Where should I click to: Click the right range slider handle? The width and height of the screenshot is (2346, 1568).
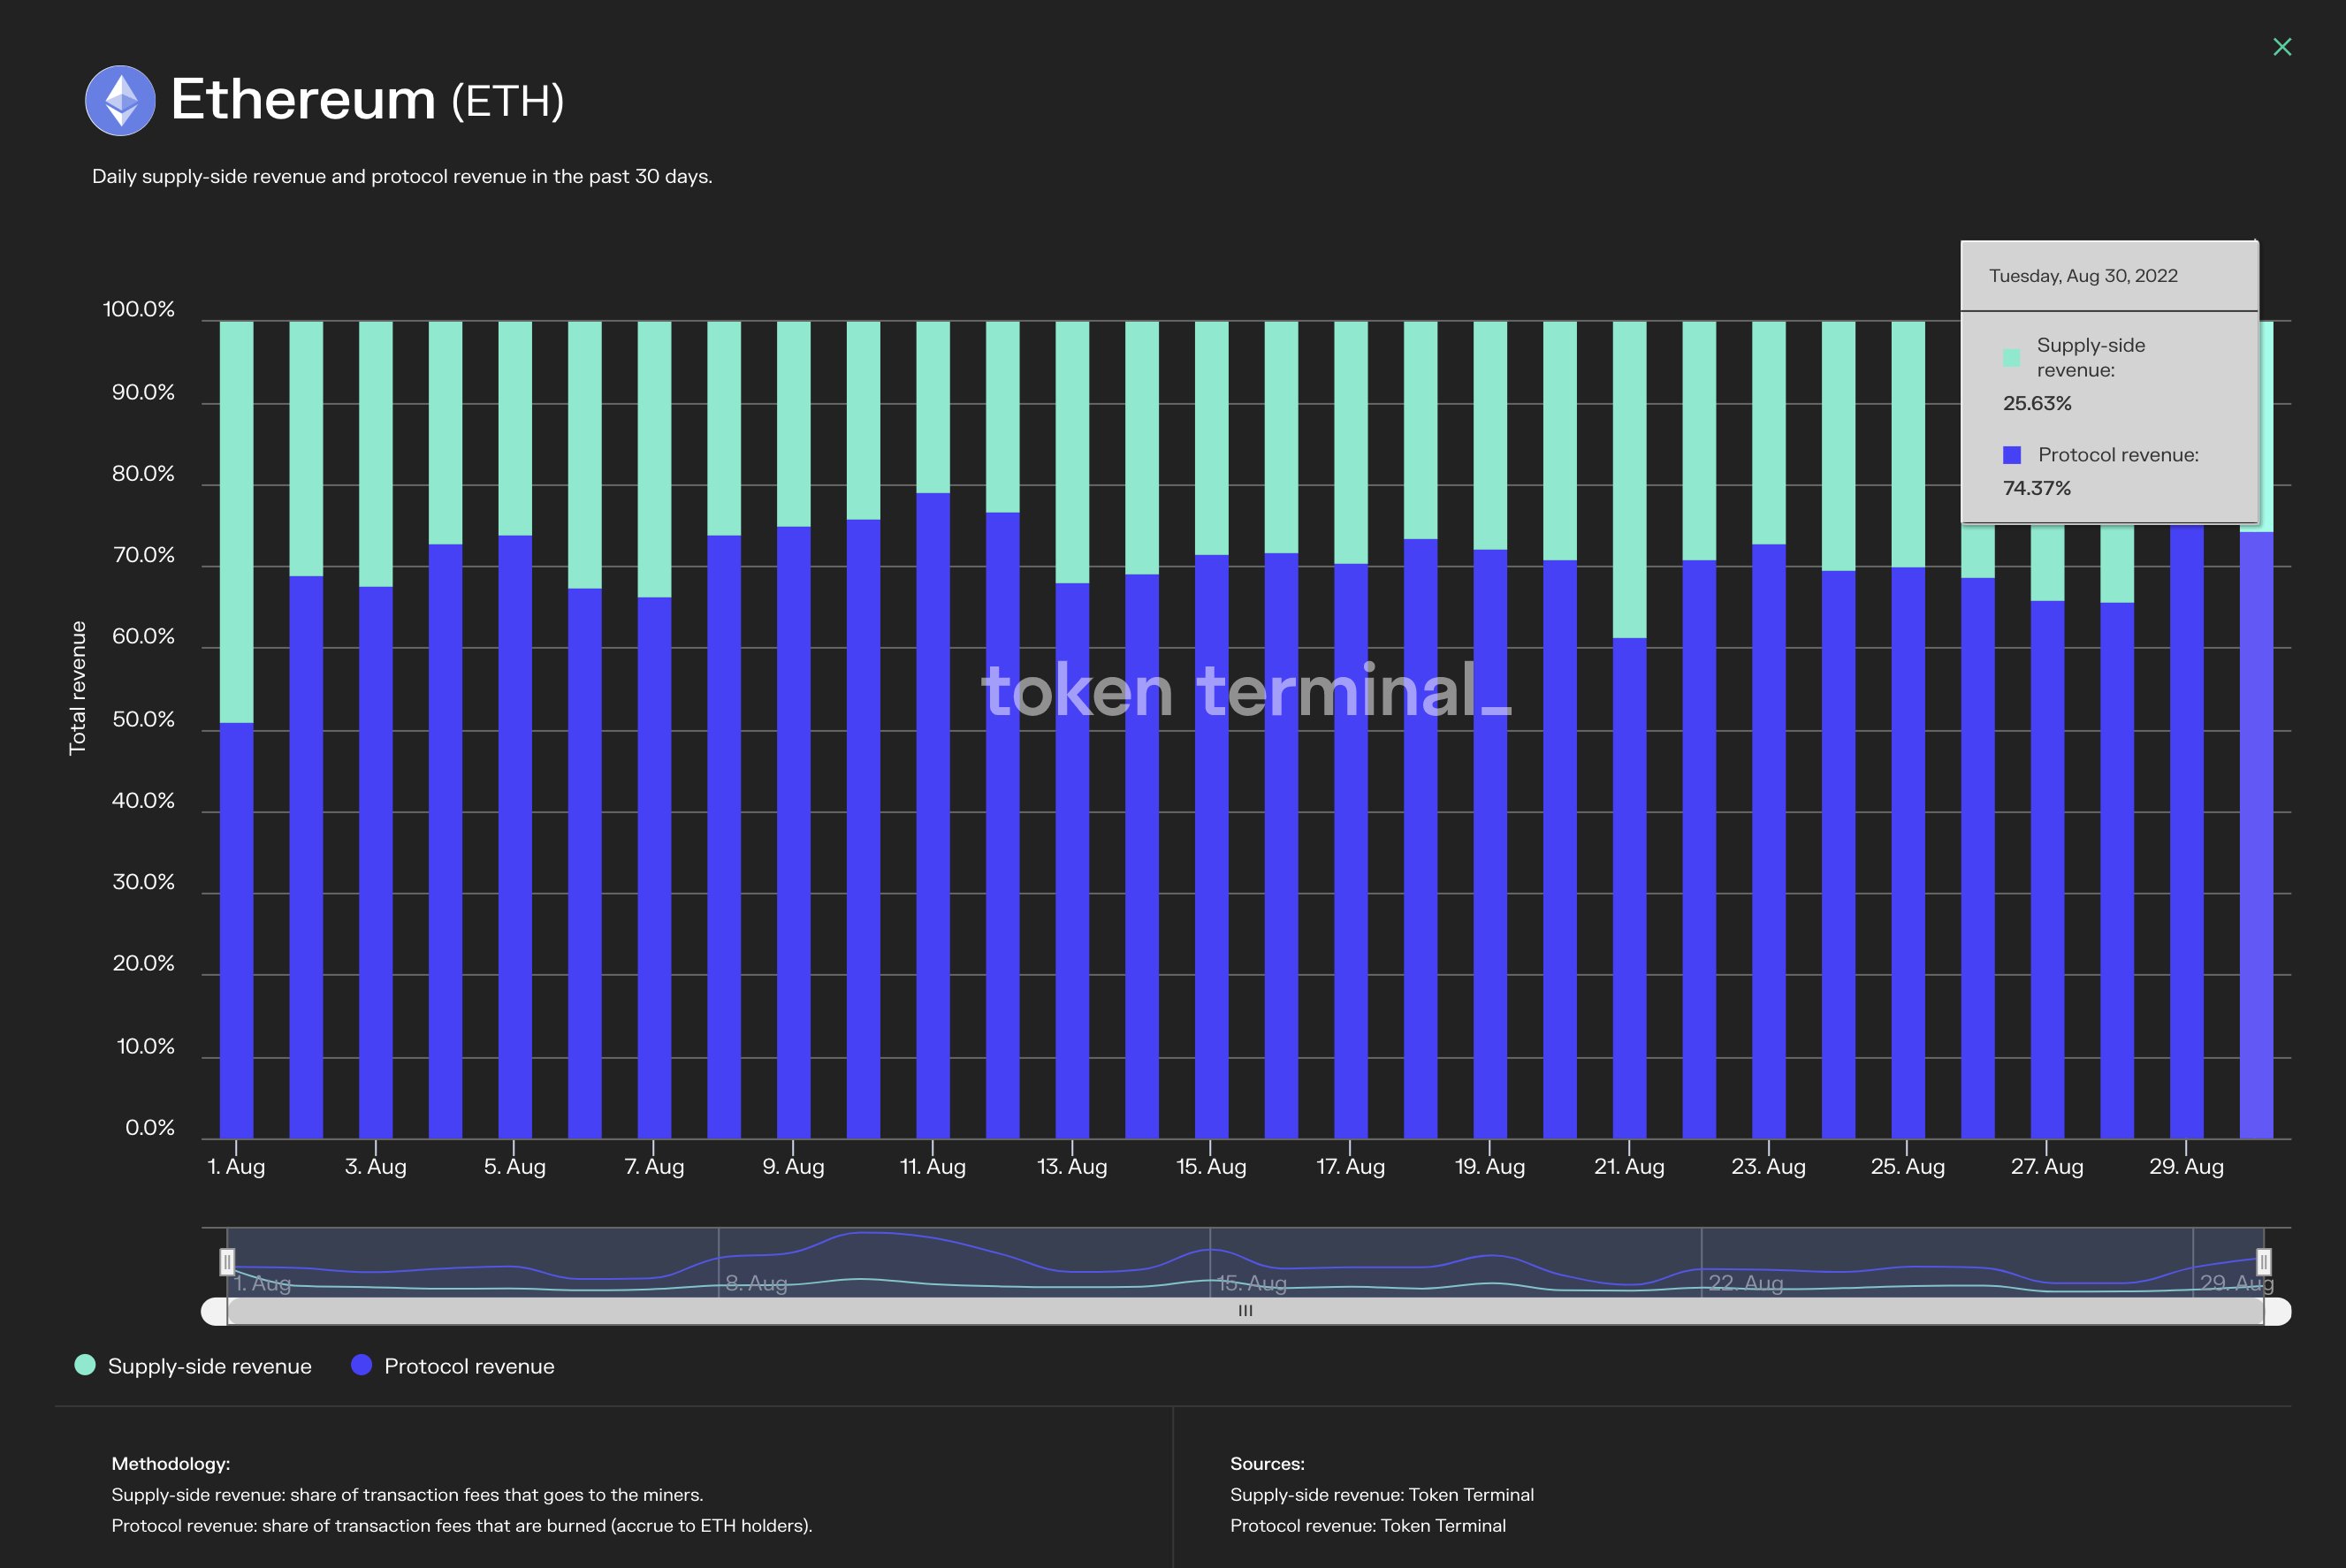pyautogui.click(x=2265, y=1262)
